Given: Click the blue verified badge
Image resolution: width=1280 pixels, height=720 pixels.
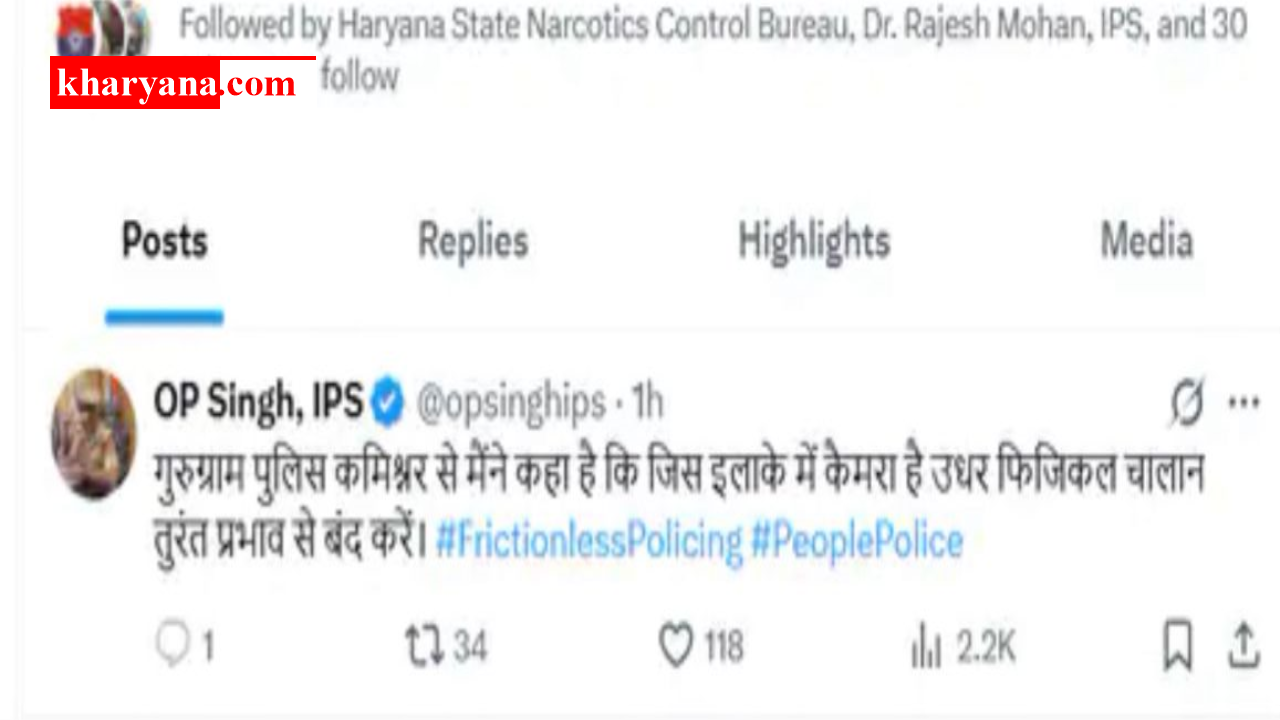Looking at the screenshot, I should pos(388,403).
